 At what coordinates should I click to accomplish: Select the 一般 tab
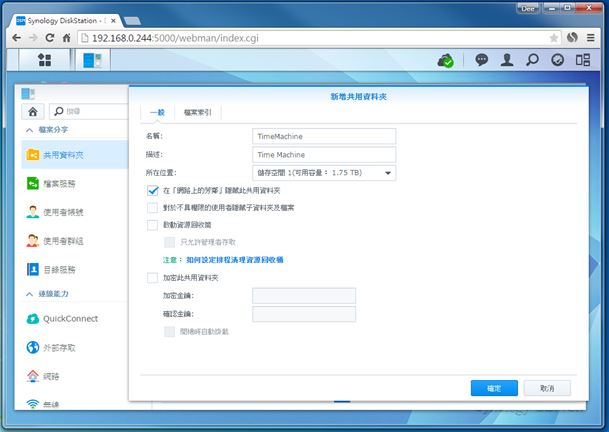156,113
